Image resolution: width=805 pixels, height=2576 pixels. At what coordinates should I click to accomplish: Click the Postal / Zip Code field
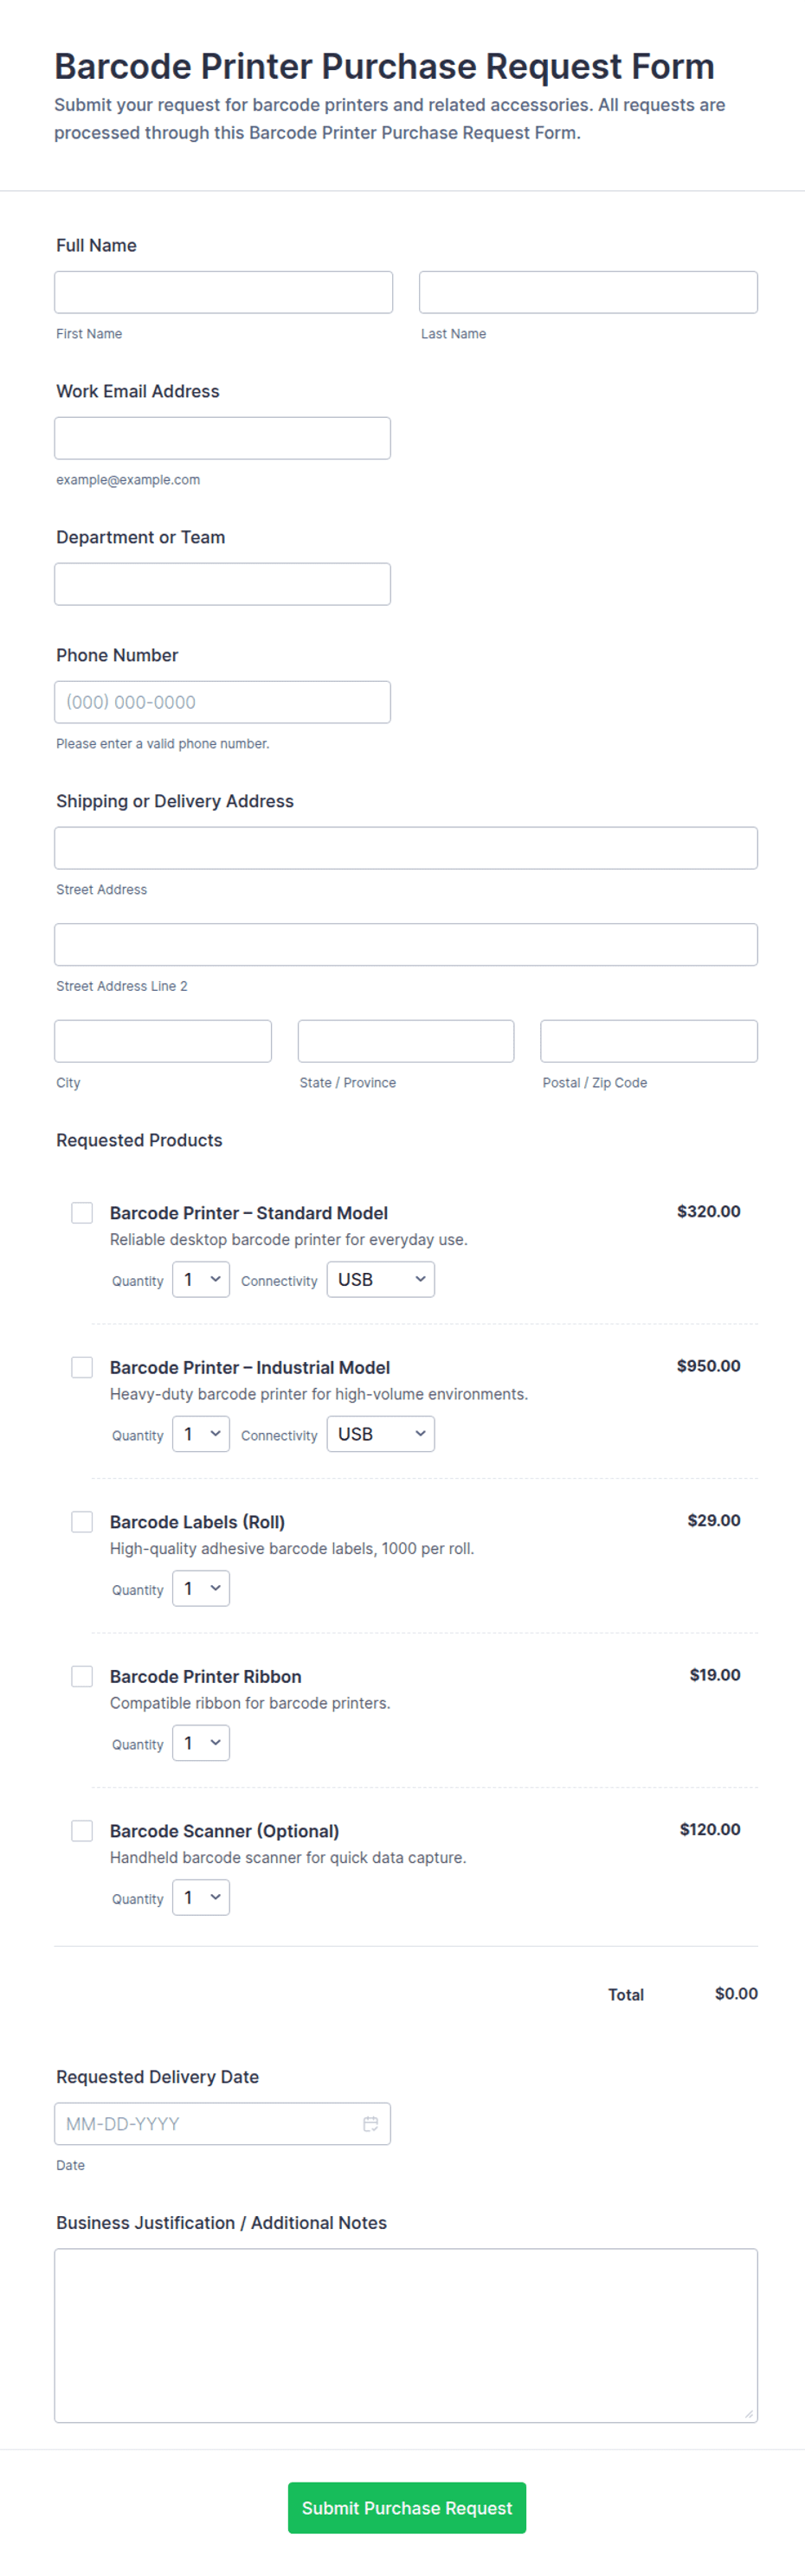point(649,1041)
